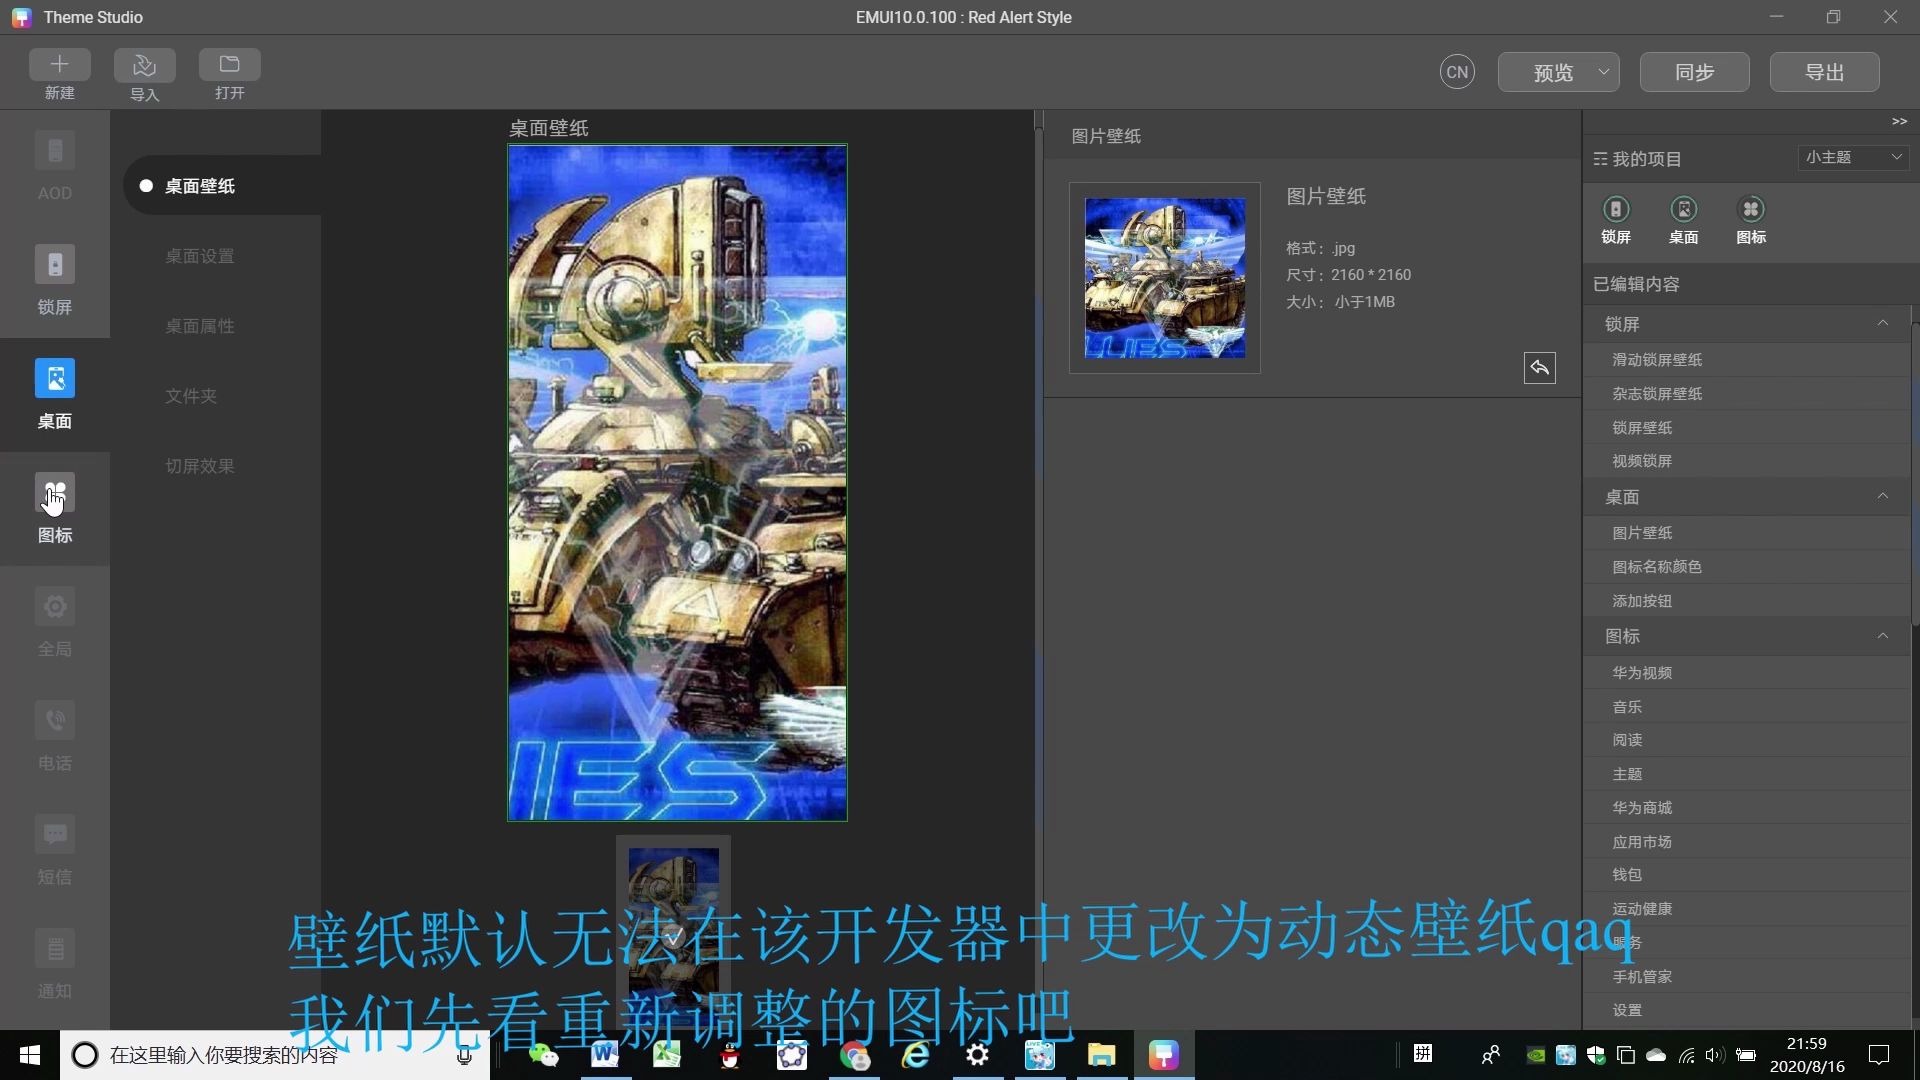Screen dimensions: 1920x1080
Task: Click Theme Studio taskbar icon
Action: coord(1164,1055)
